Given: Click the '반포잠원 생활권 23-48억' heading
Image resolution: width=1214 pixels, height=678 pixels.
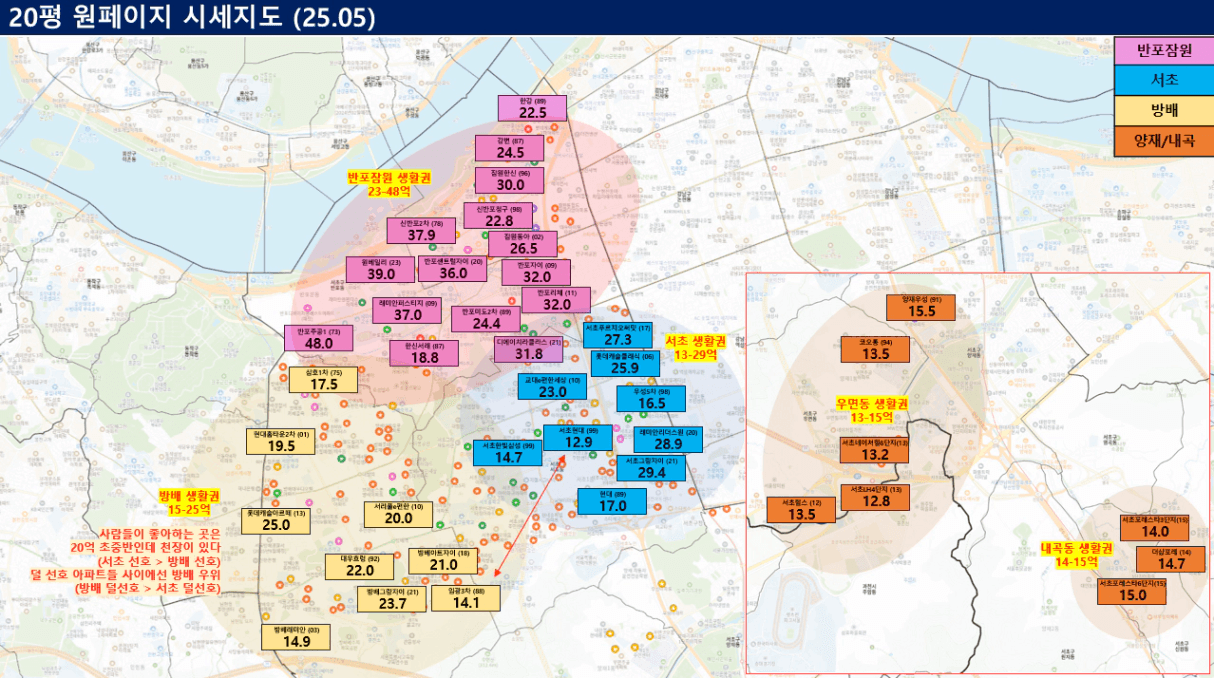Looking at the screenshot, I should tap(388, 183).
